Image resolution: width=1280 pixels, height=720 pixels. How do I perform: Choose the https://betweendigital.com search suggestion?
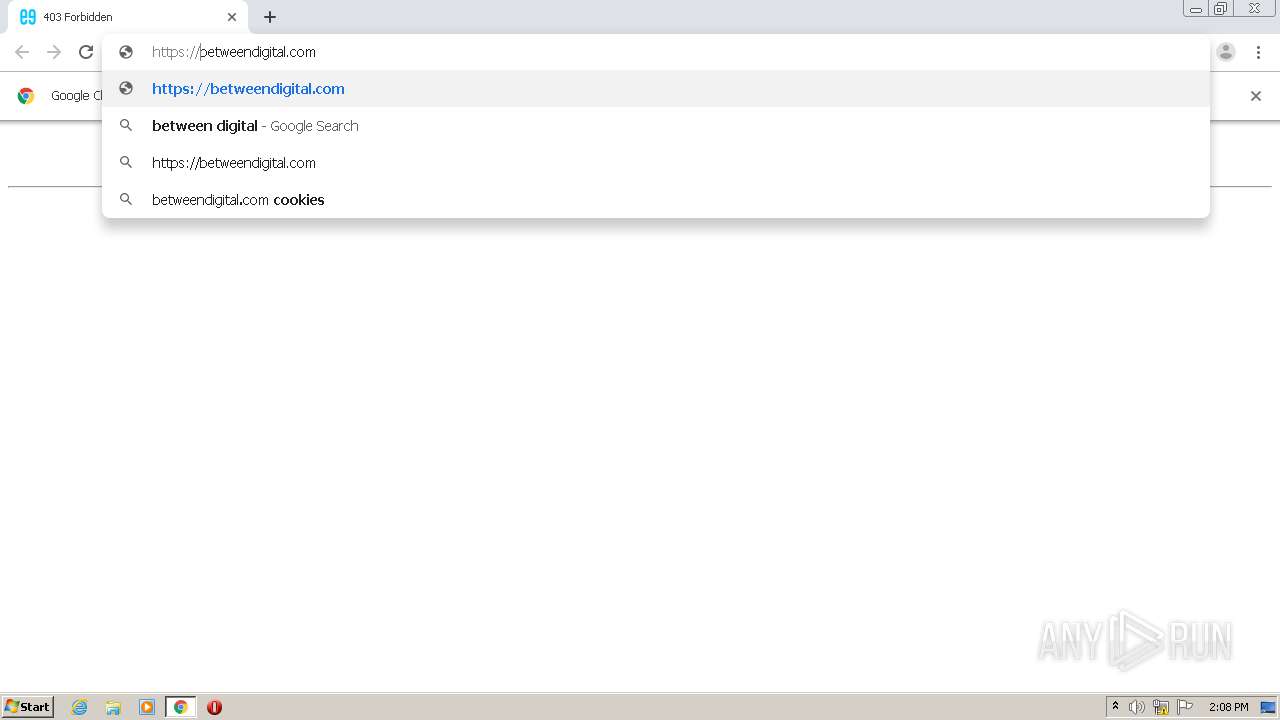(656, 163)
